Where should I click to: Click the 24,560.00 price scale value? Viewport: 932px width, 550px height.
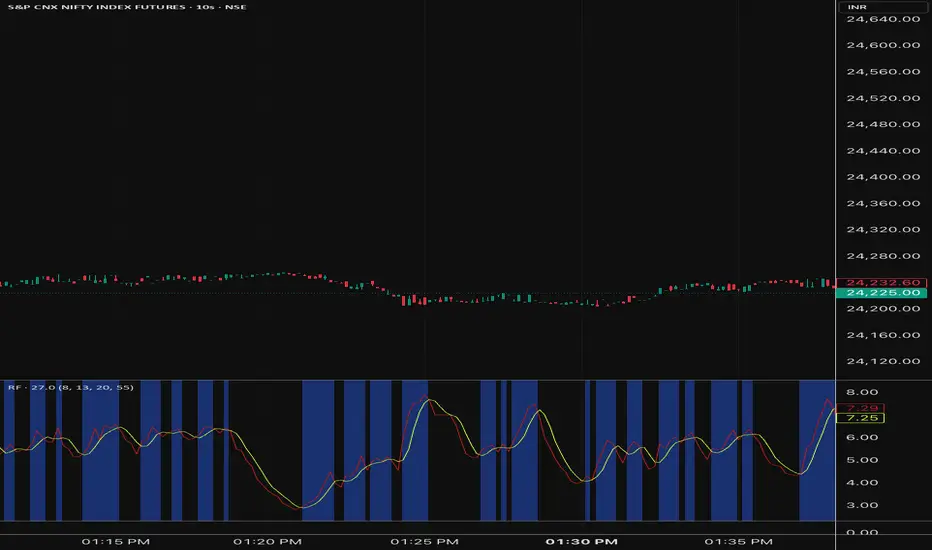883,72
